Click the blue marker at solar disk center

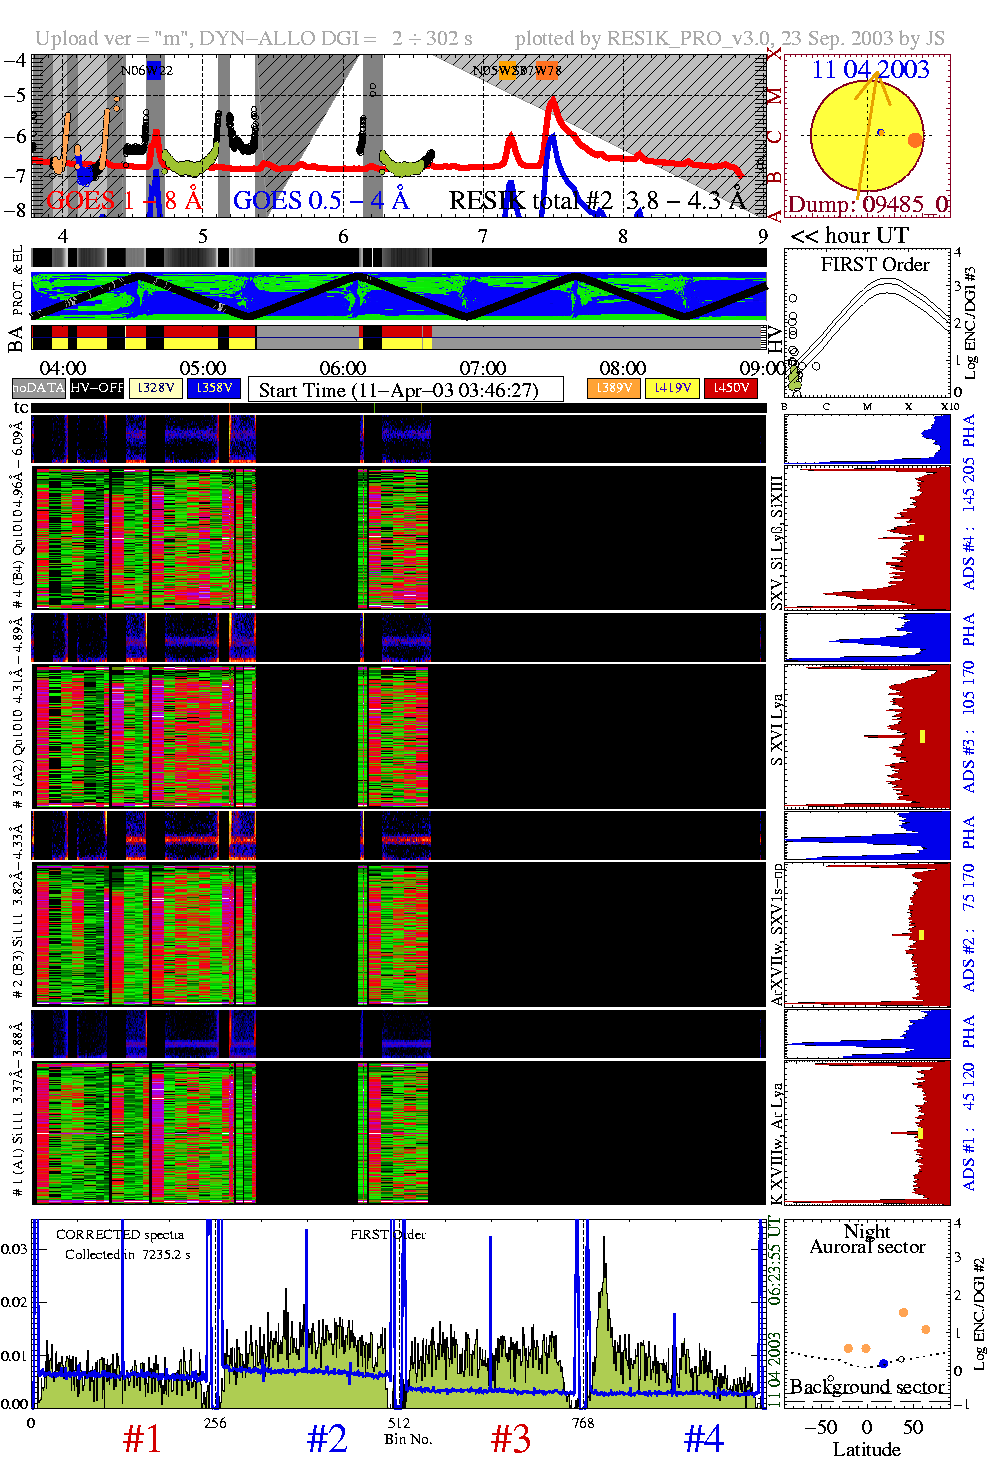point(880,132)
